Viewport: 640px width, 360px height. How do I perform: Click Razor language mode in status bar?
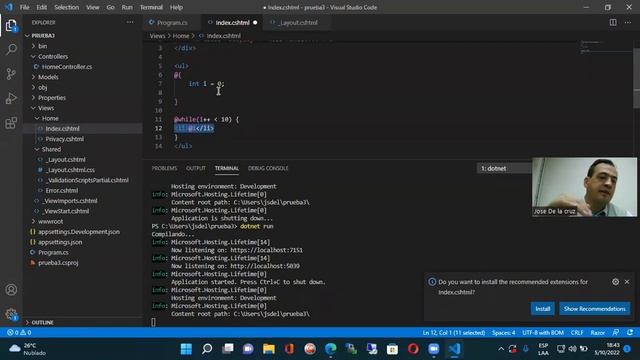[598, 333]
